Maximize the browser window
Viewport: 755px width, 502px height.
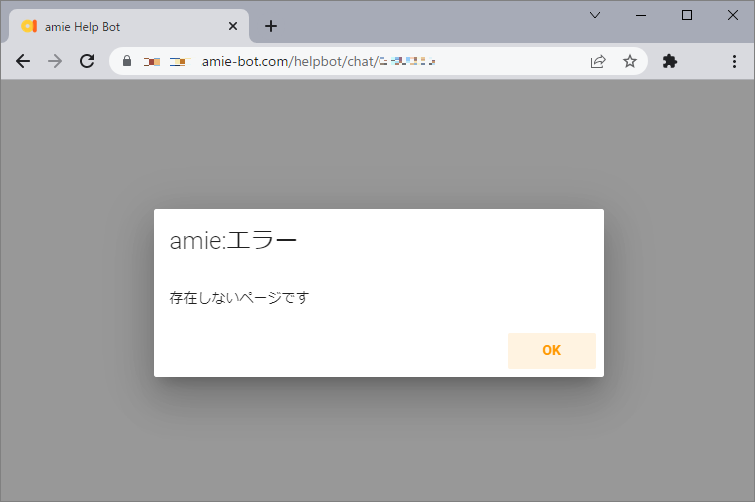point(687,15)
